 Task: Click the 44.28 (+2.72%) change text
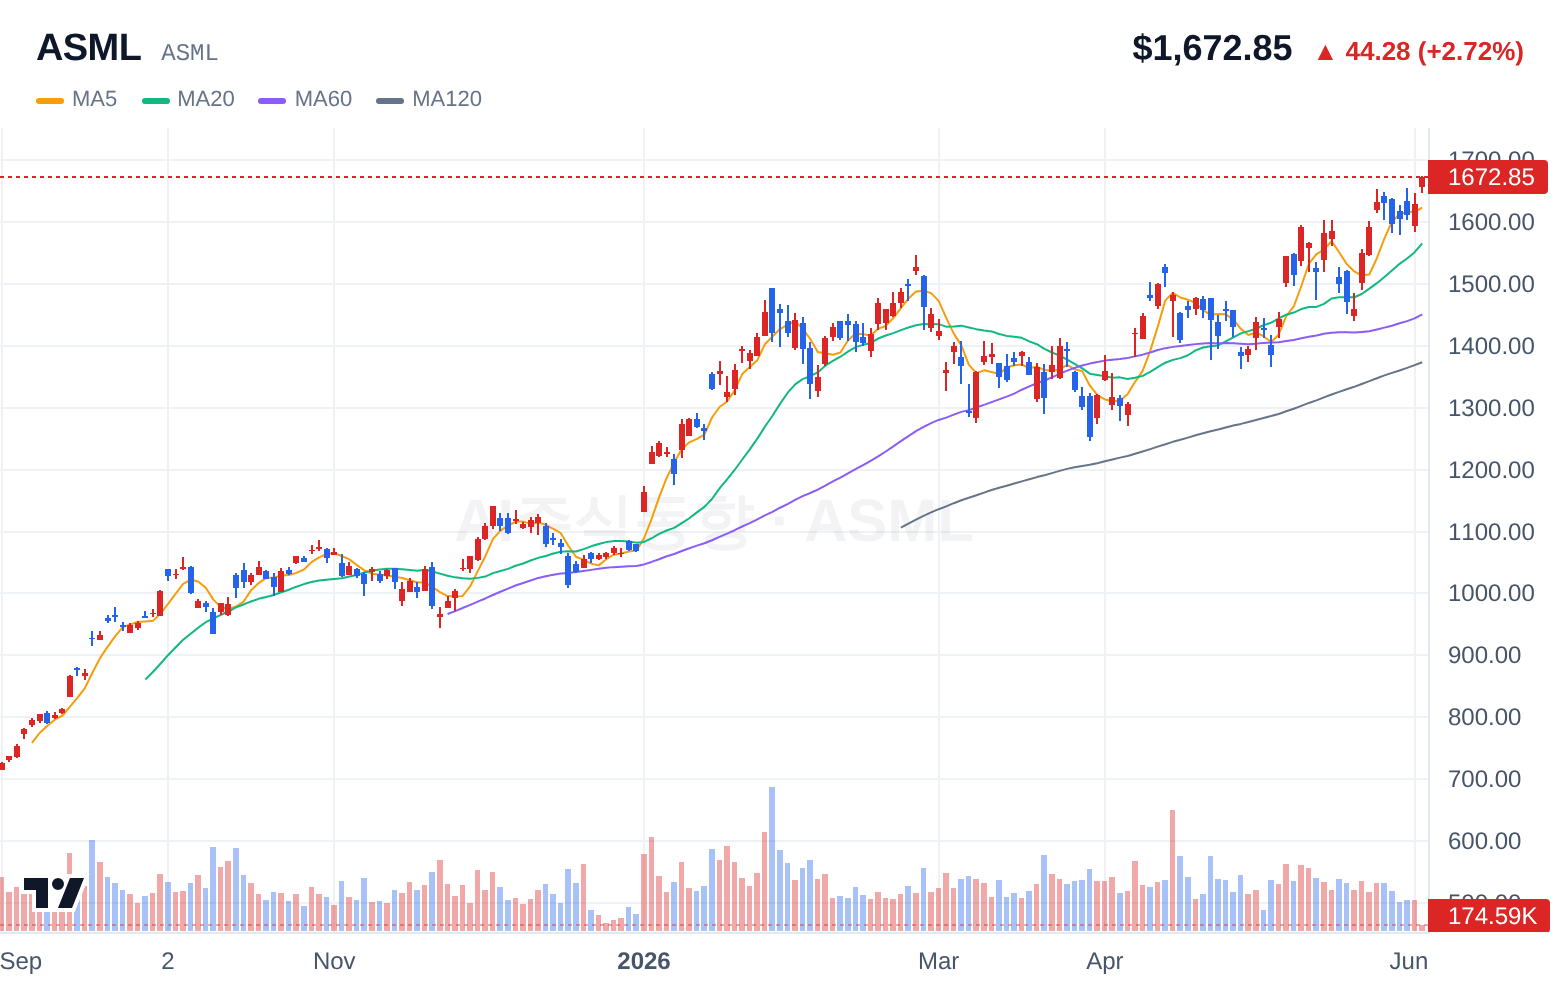[x=1434, y=51]
